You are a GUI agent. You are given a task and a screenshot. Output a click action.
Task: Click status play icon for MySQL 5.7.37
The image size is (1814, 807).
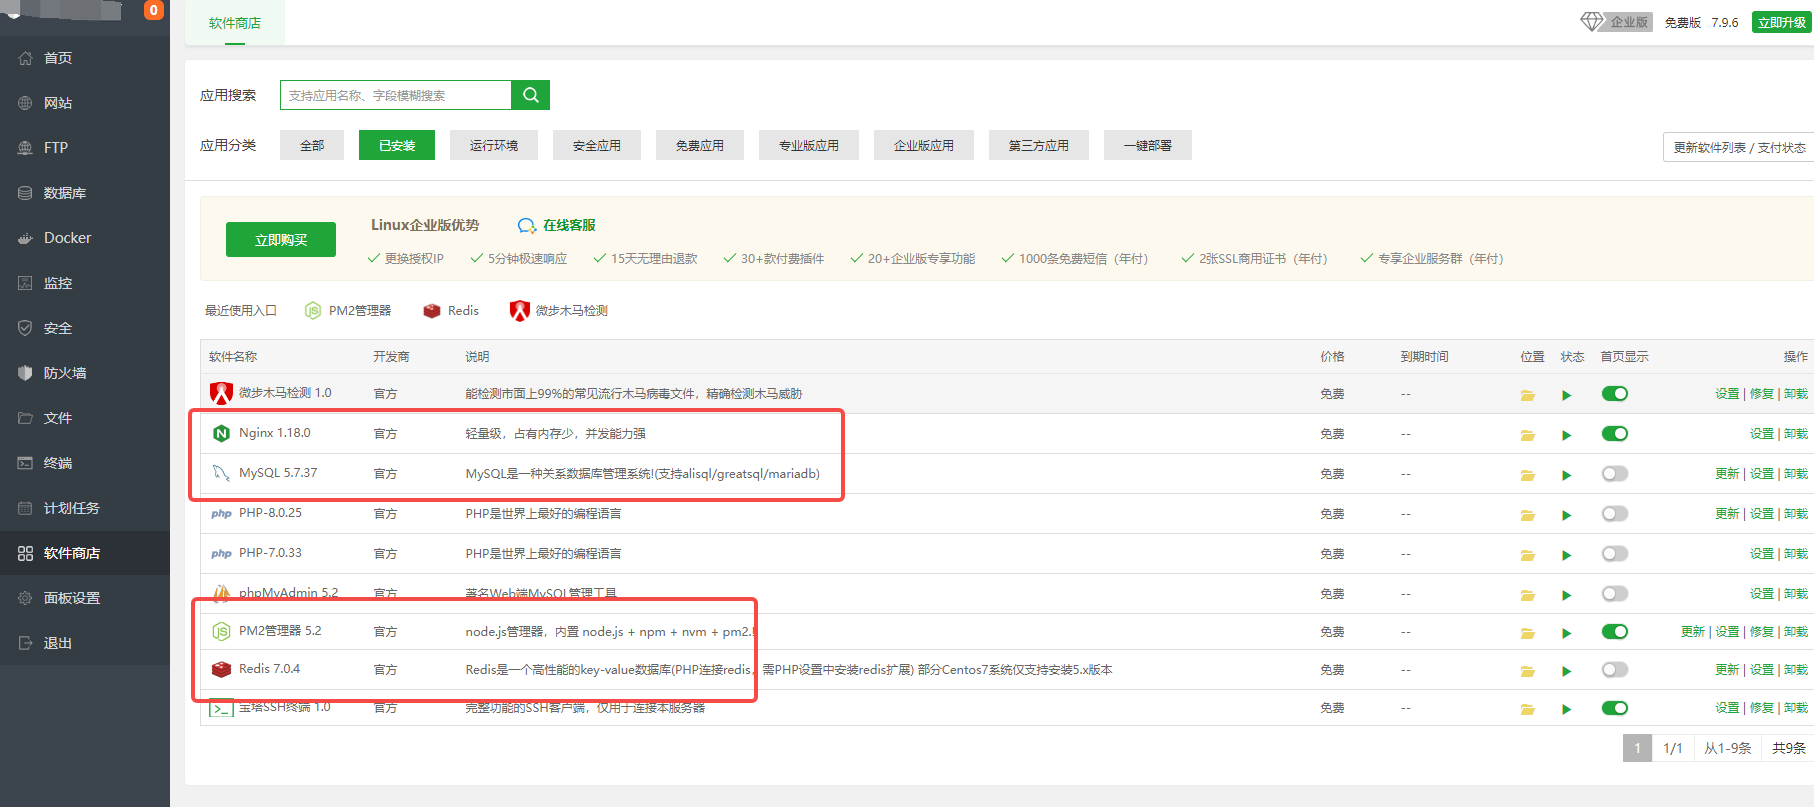1567,475
